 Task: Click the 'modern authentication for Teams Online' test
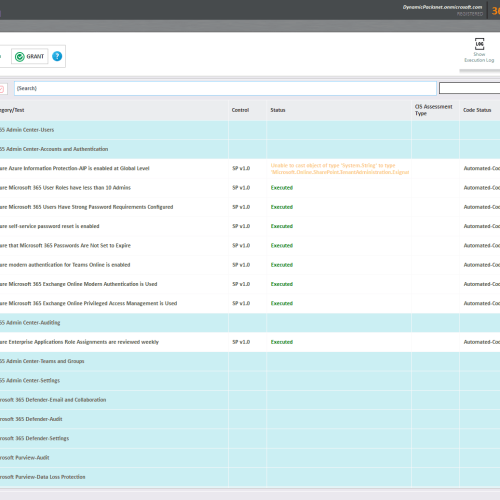pyautogui.click(x=65, y=265)
